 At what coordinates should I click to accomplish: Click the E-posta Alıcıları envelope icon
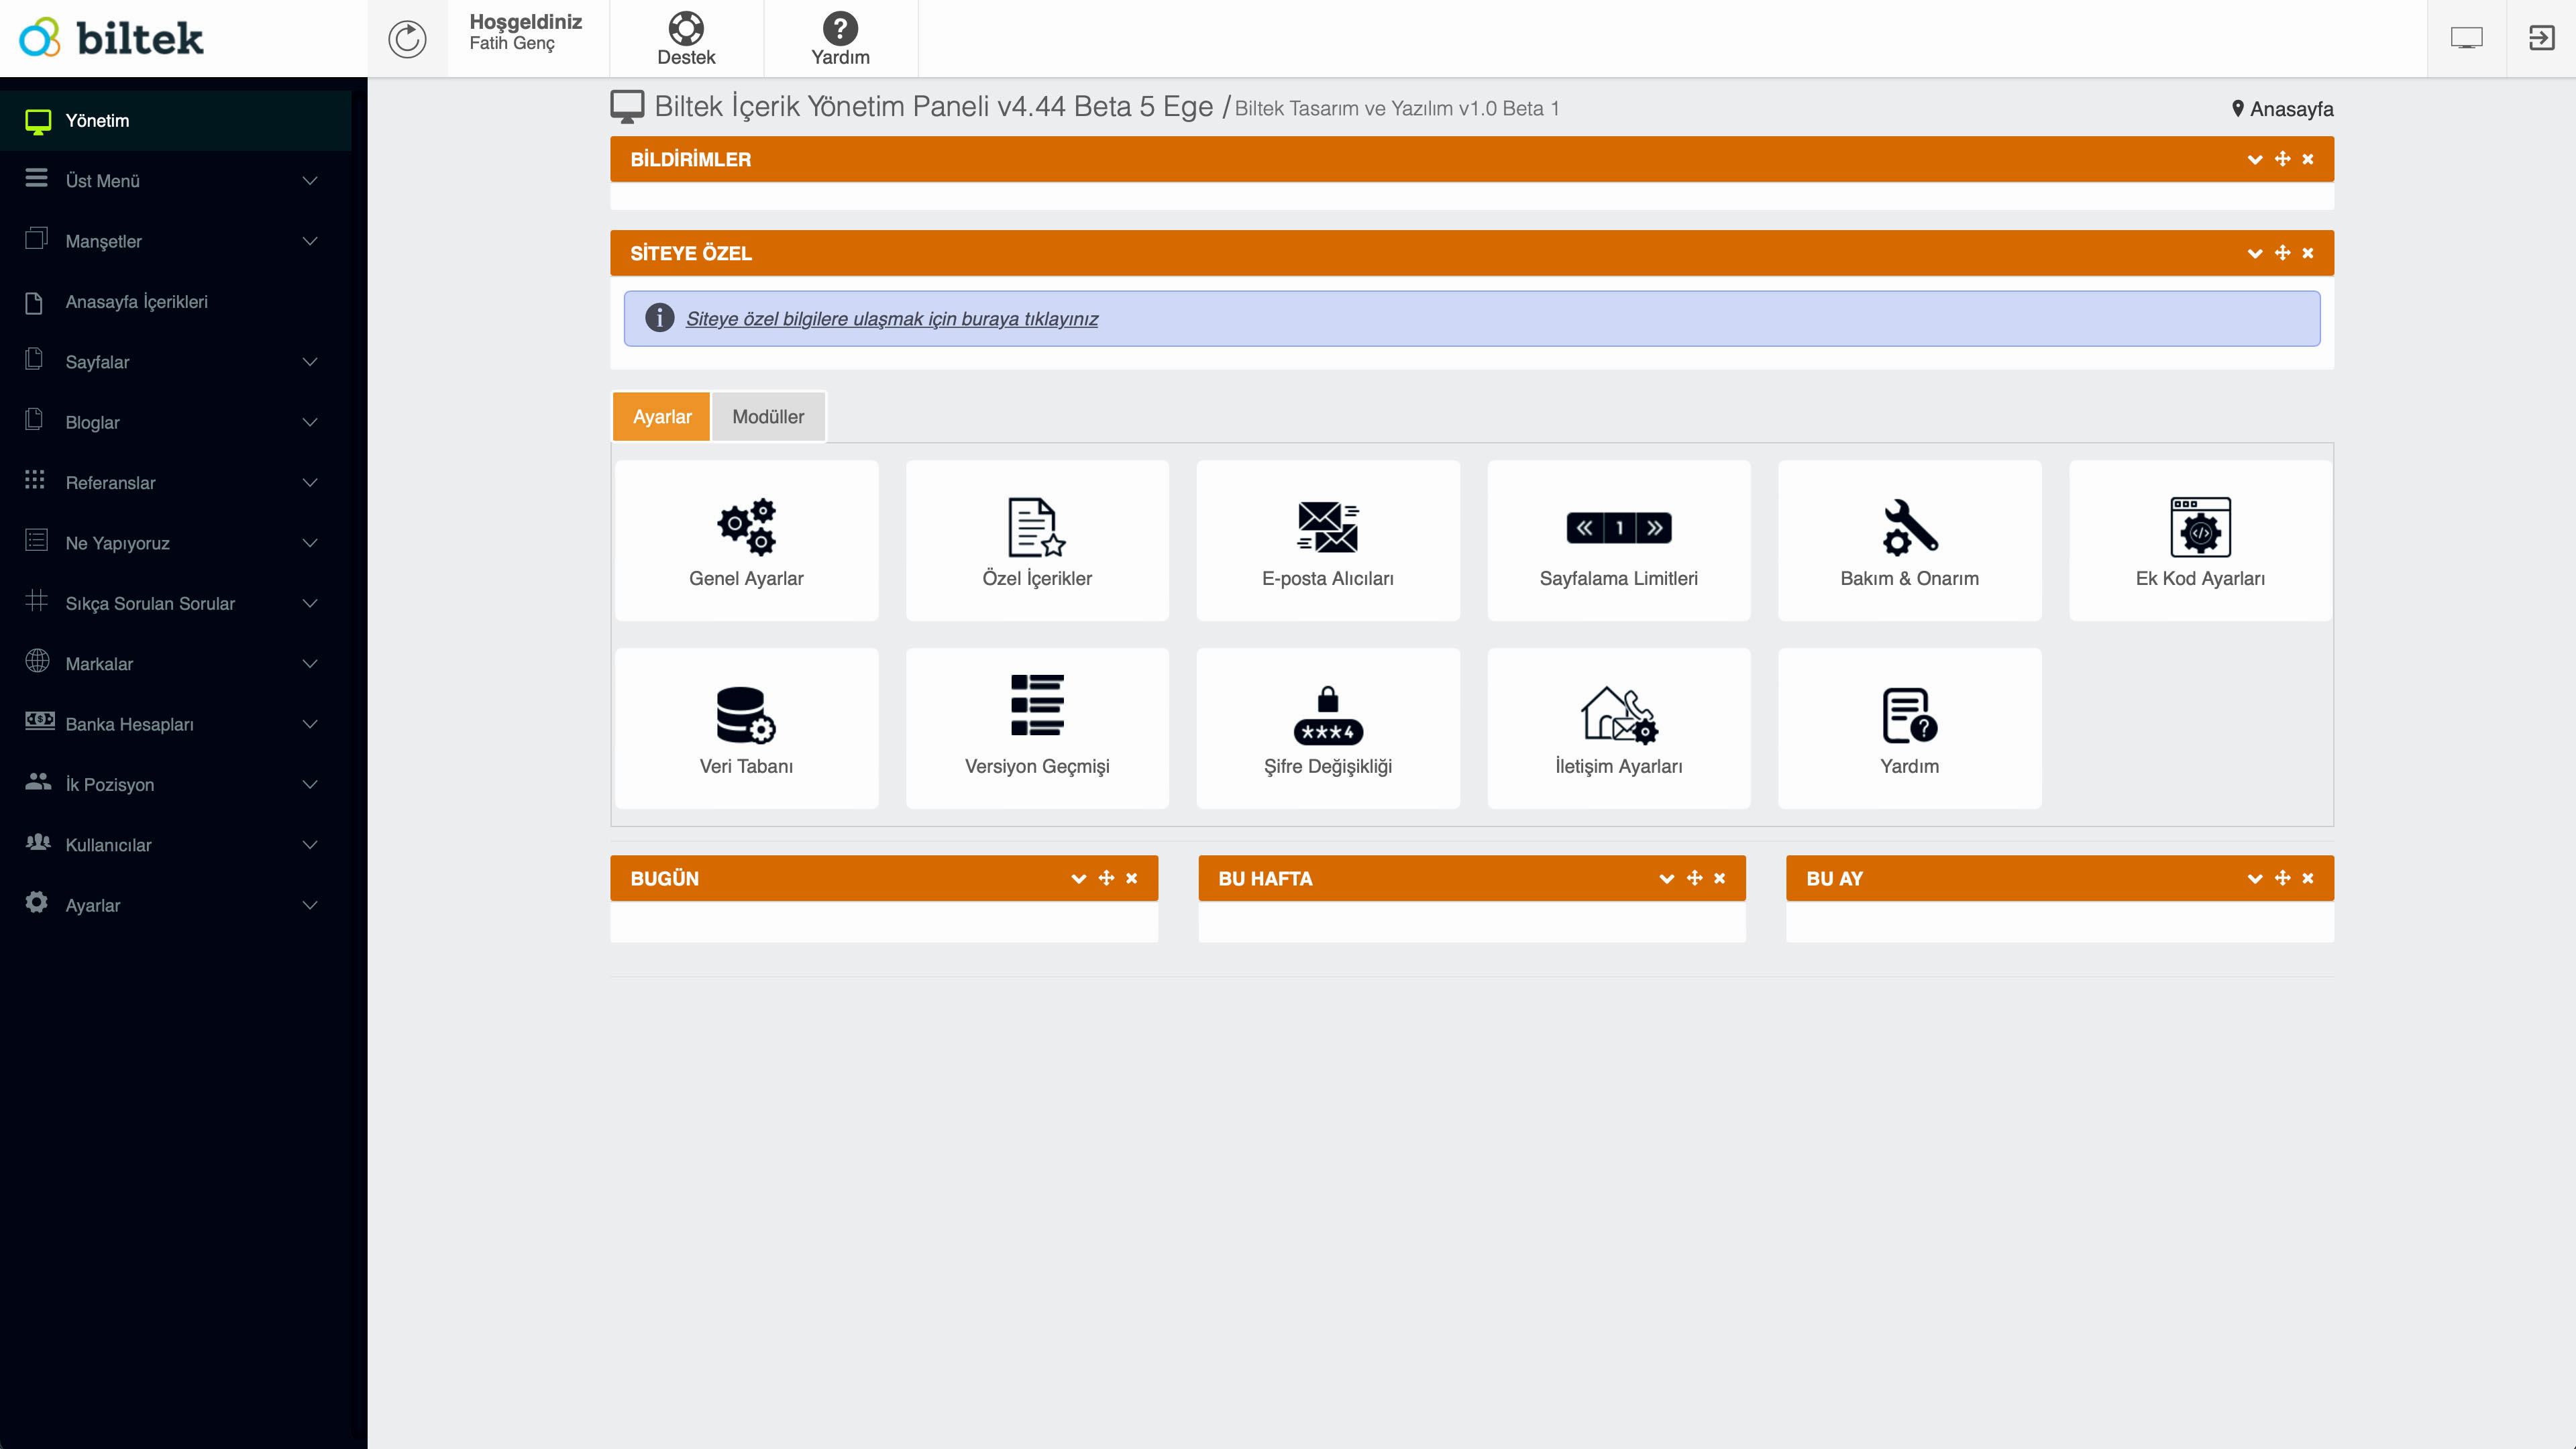pyautogui.click(x=1327, y=527)
